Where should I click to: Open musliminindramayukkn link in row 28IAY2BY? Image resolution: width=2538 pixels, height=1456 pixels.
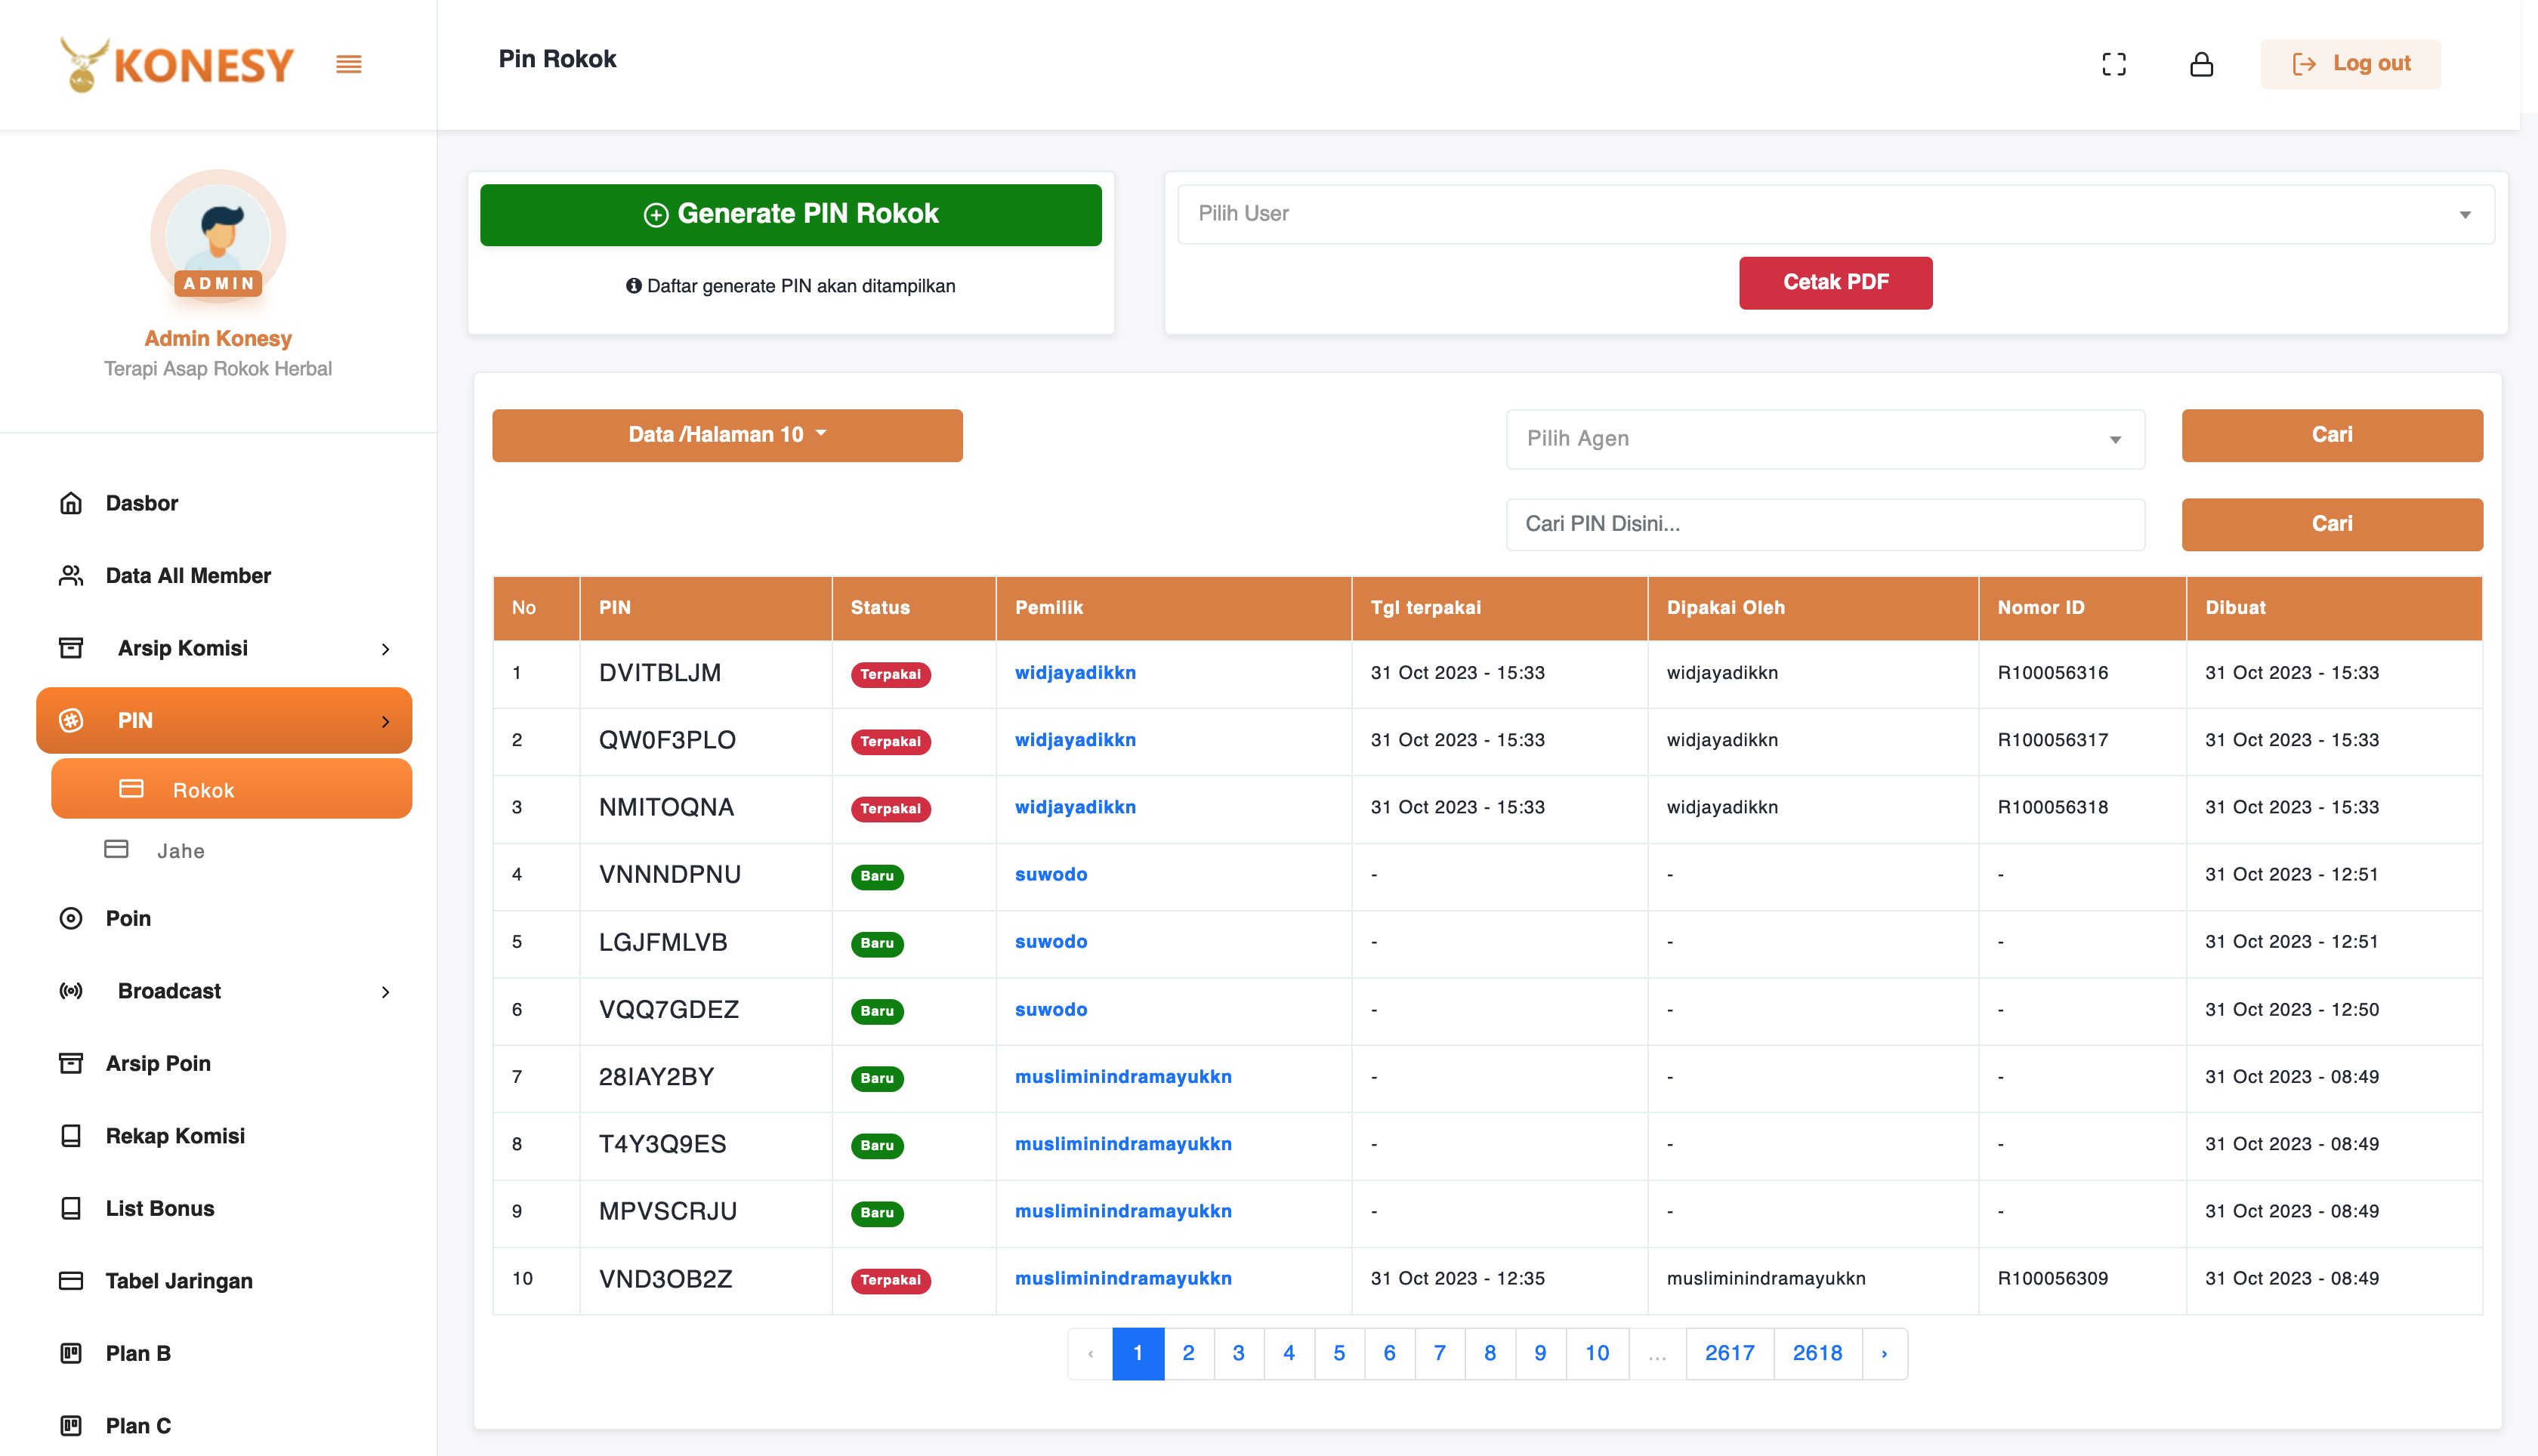pos(1123,1077)
